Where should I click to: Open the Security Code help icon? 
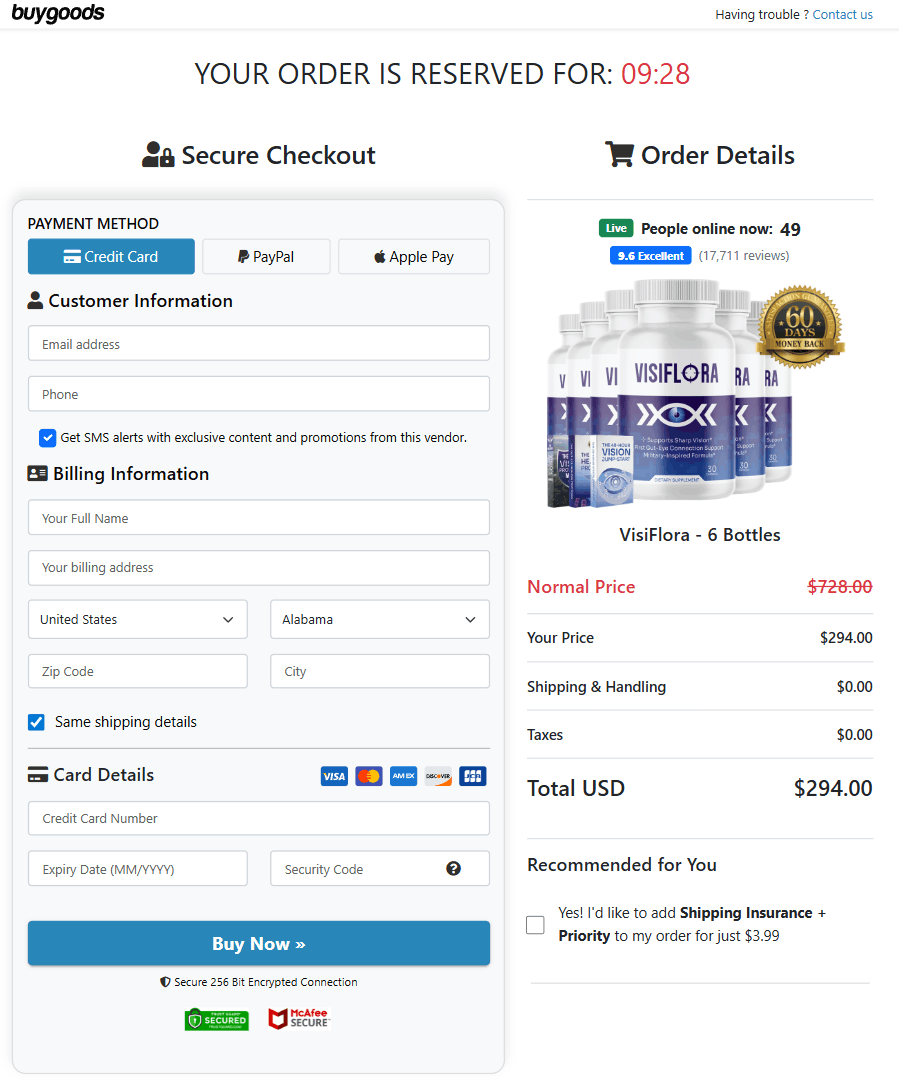coord(454,868)
